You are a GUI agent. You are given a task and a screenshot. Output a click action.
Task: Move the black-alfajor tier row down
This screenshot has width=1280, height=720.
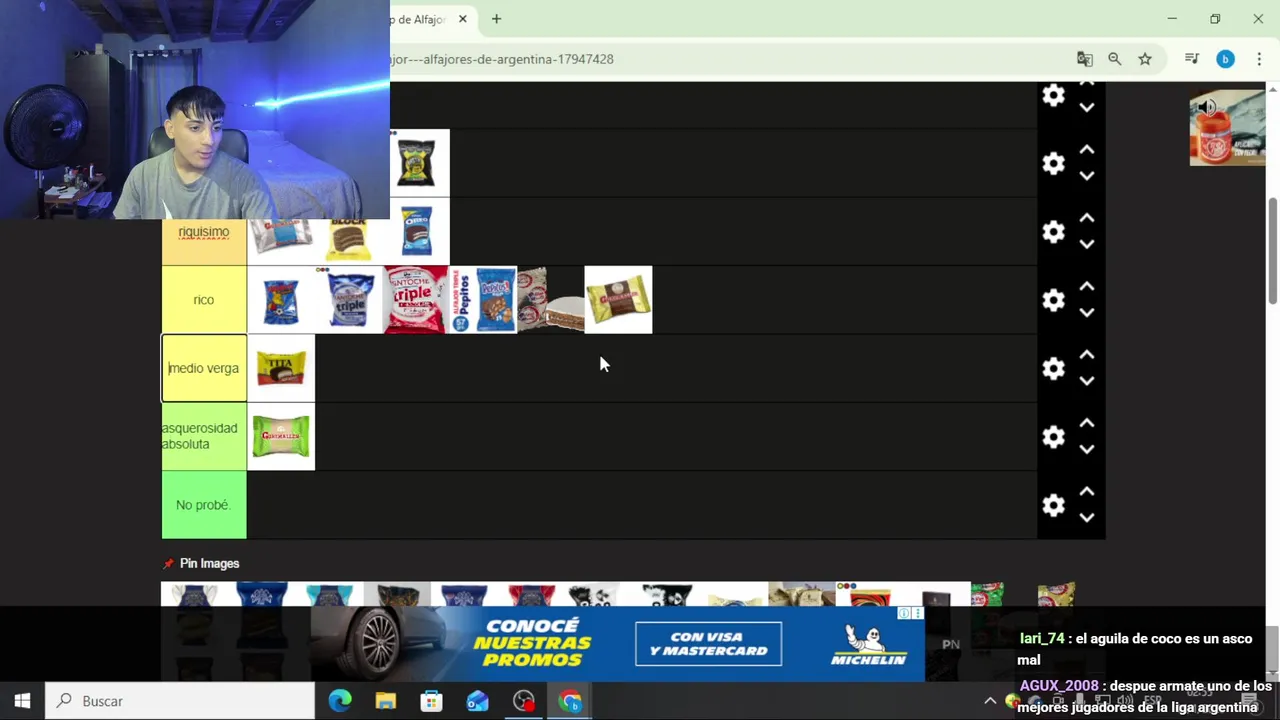coord(1087,176)
